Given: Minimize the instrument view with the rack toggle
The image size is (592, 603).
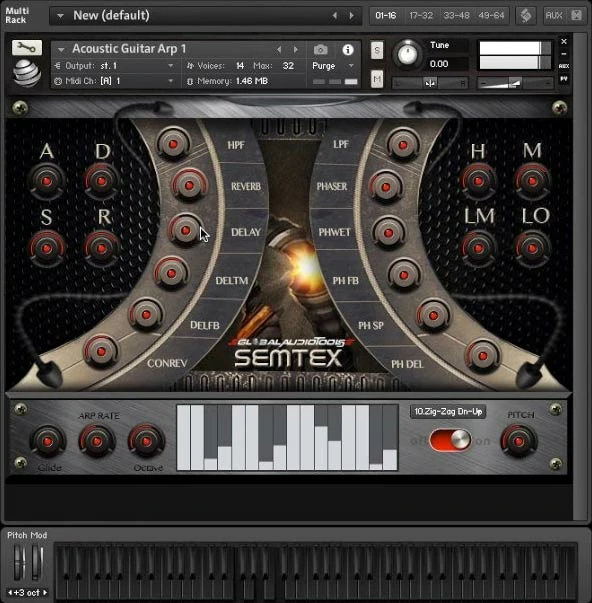Looking at the screenshot, I should pyautogui.click(x=564, y=54).
